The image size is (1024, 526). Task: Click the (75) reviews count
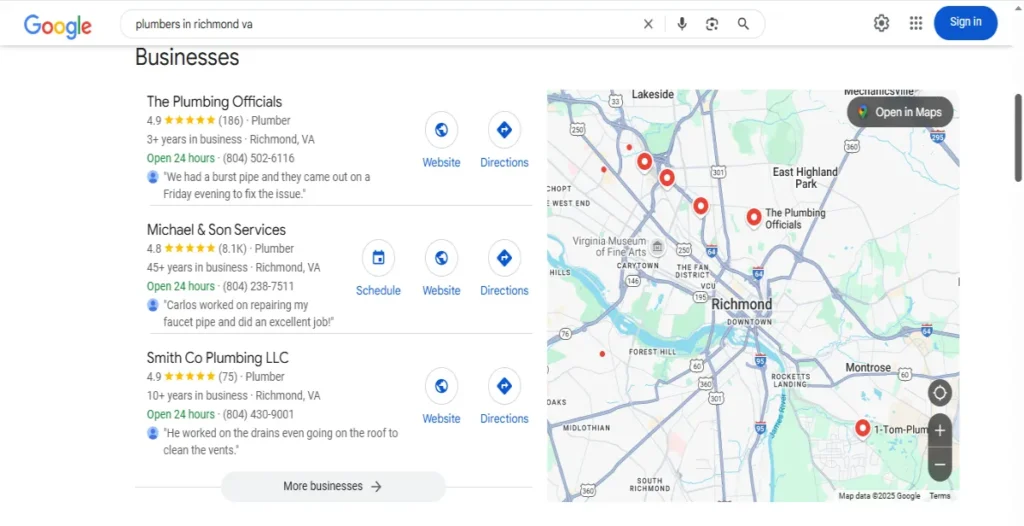228,376
